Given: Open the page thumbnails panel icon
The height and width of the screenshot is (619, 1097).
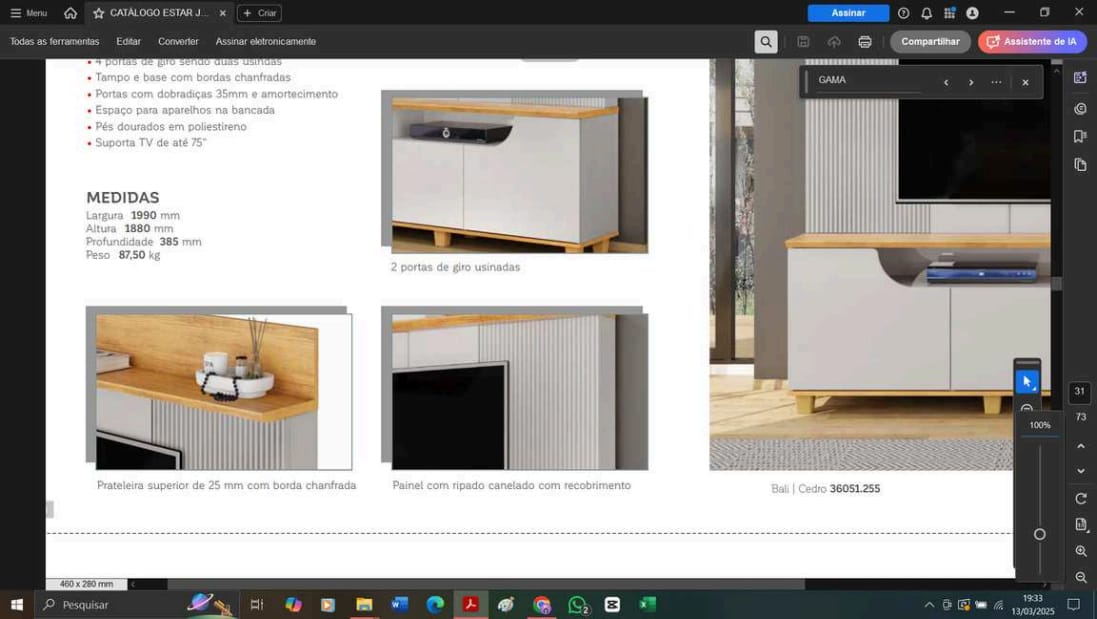Looking at the screenshot, I should coord(1080,164).
